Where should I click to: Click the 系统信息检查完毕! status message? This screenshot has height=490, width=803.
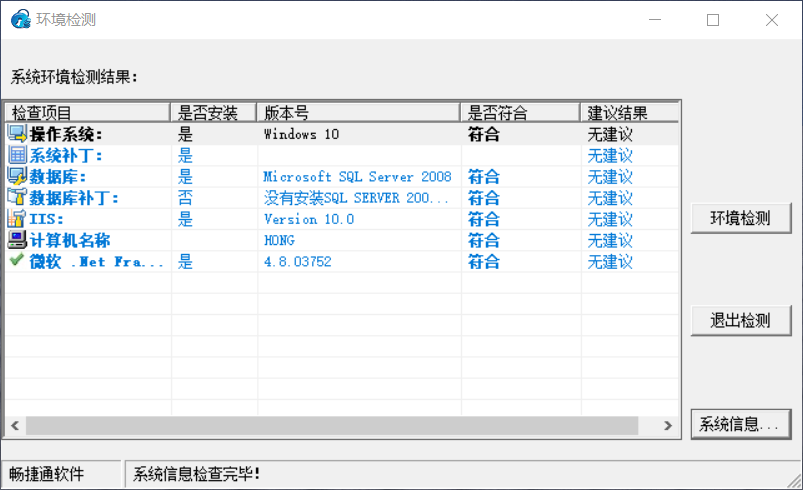197,474
